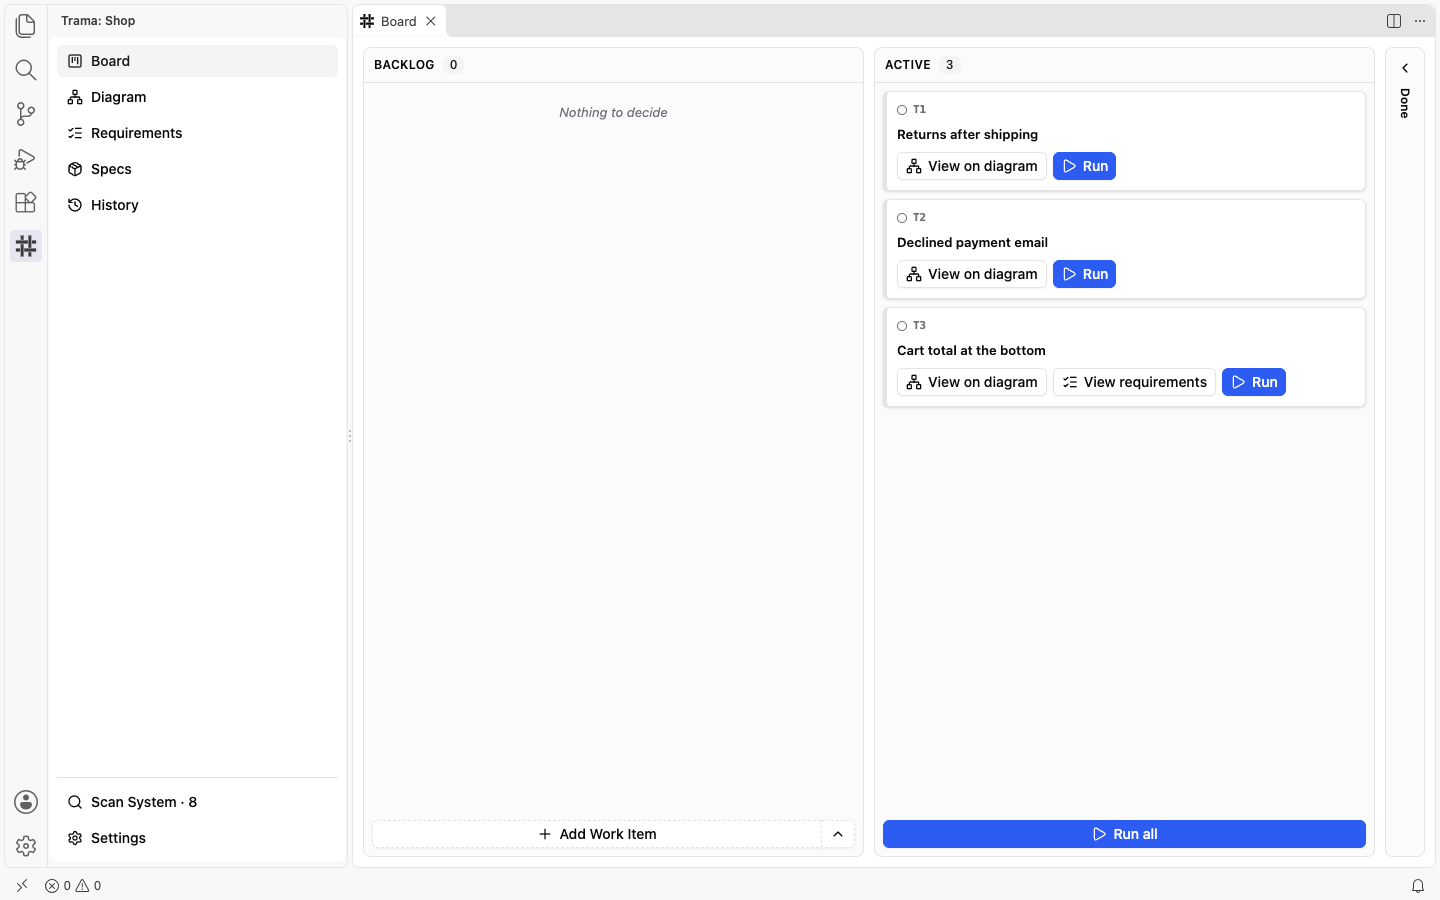Image resolution: width=1440 pixels, height=900 pixels.
Task: Click Run all in Active column
Action: point(1124,834)
